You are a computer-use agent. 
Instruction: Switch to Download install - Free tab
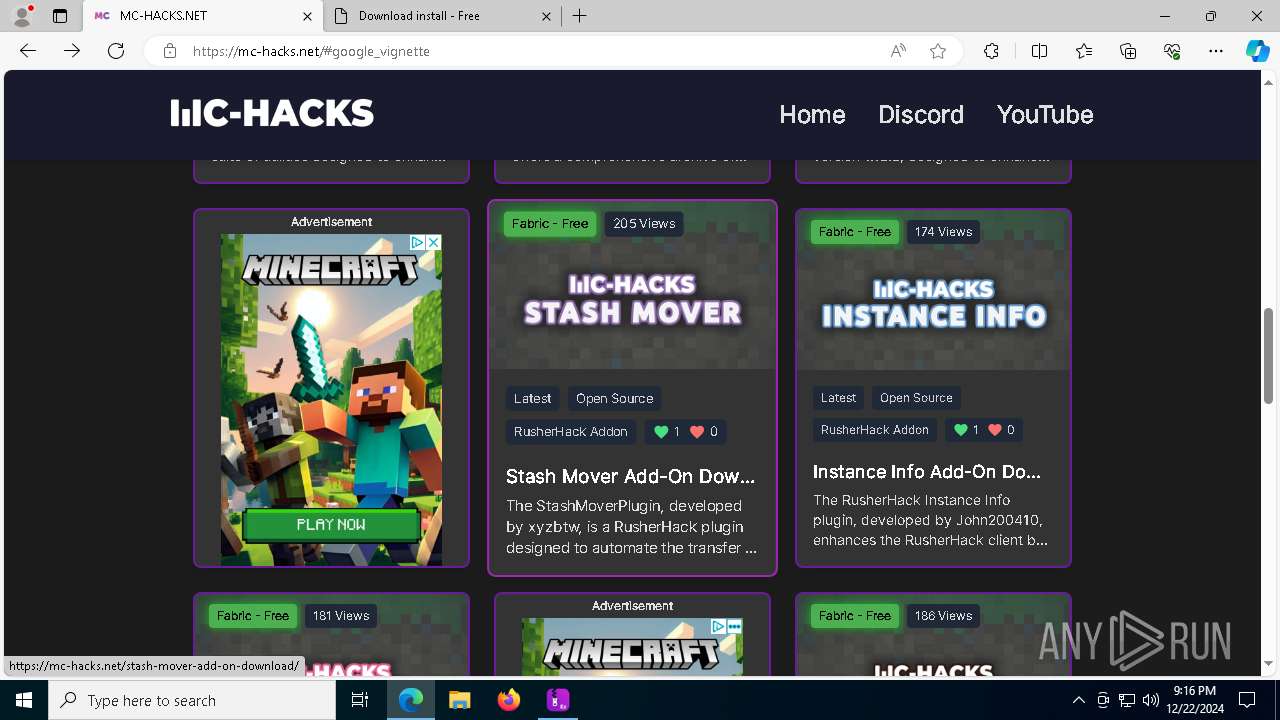tap(442, 16)
